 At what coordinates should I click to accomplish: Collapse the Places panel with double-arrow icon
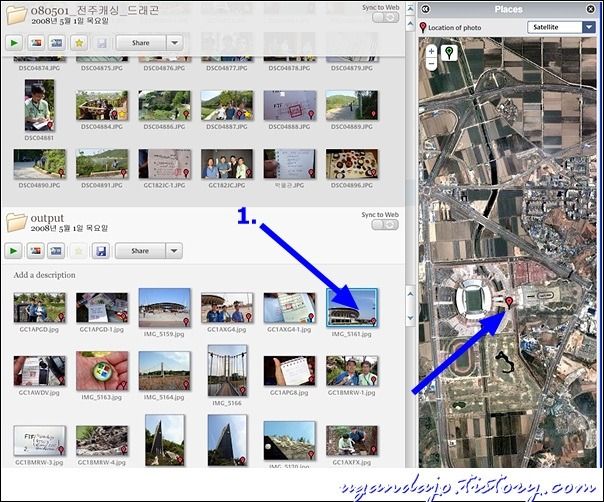tap(425, 9)
